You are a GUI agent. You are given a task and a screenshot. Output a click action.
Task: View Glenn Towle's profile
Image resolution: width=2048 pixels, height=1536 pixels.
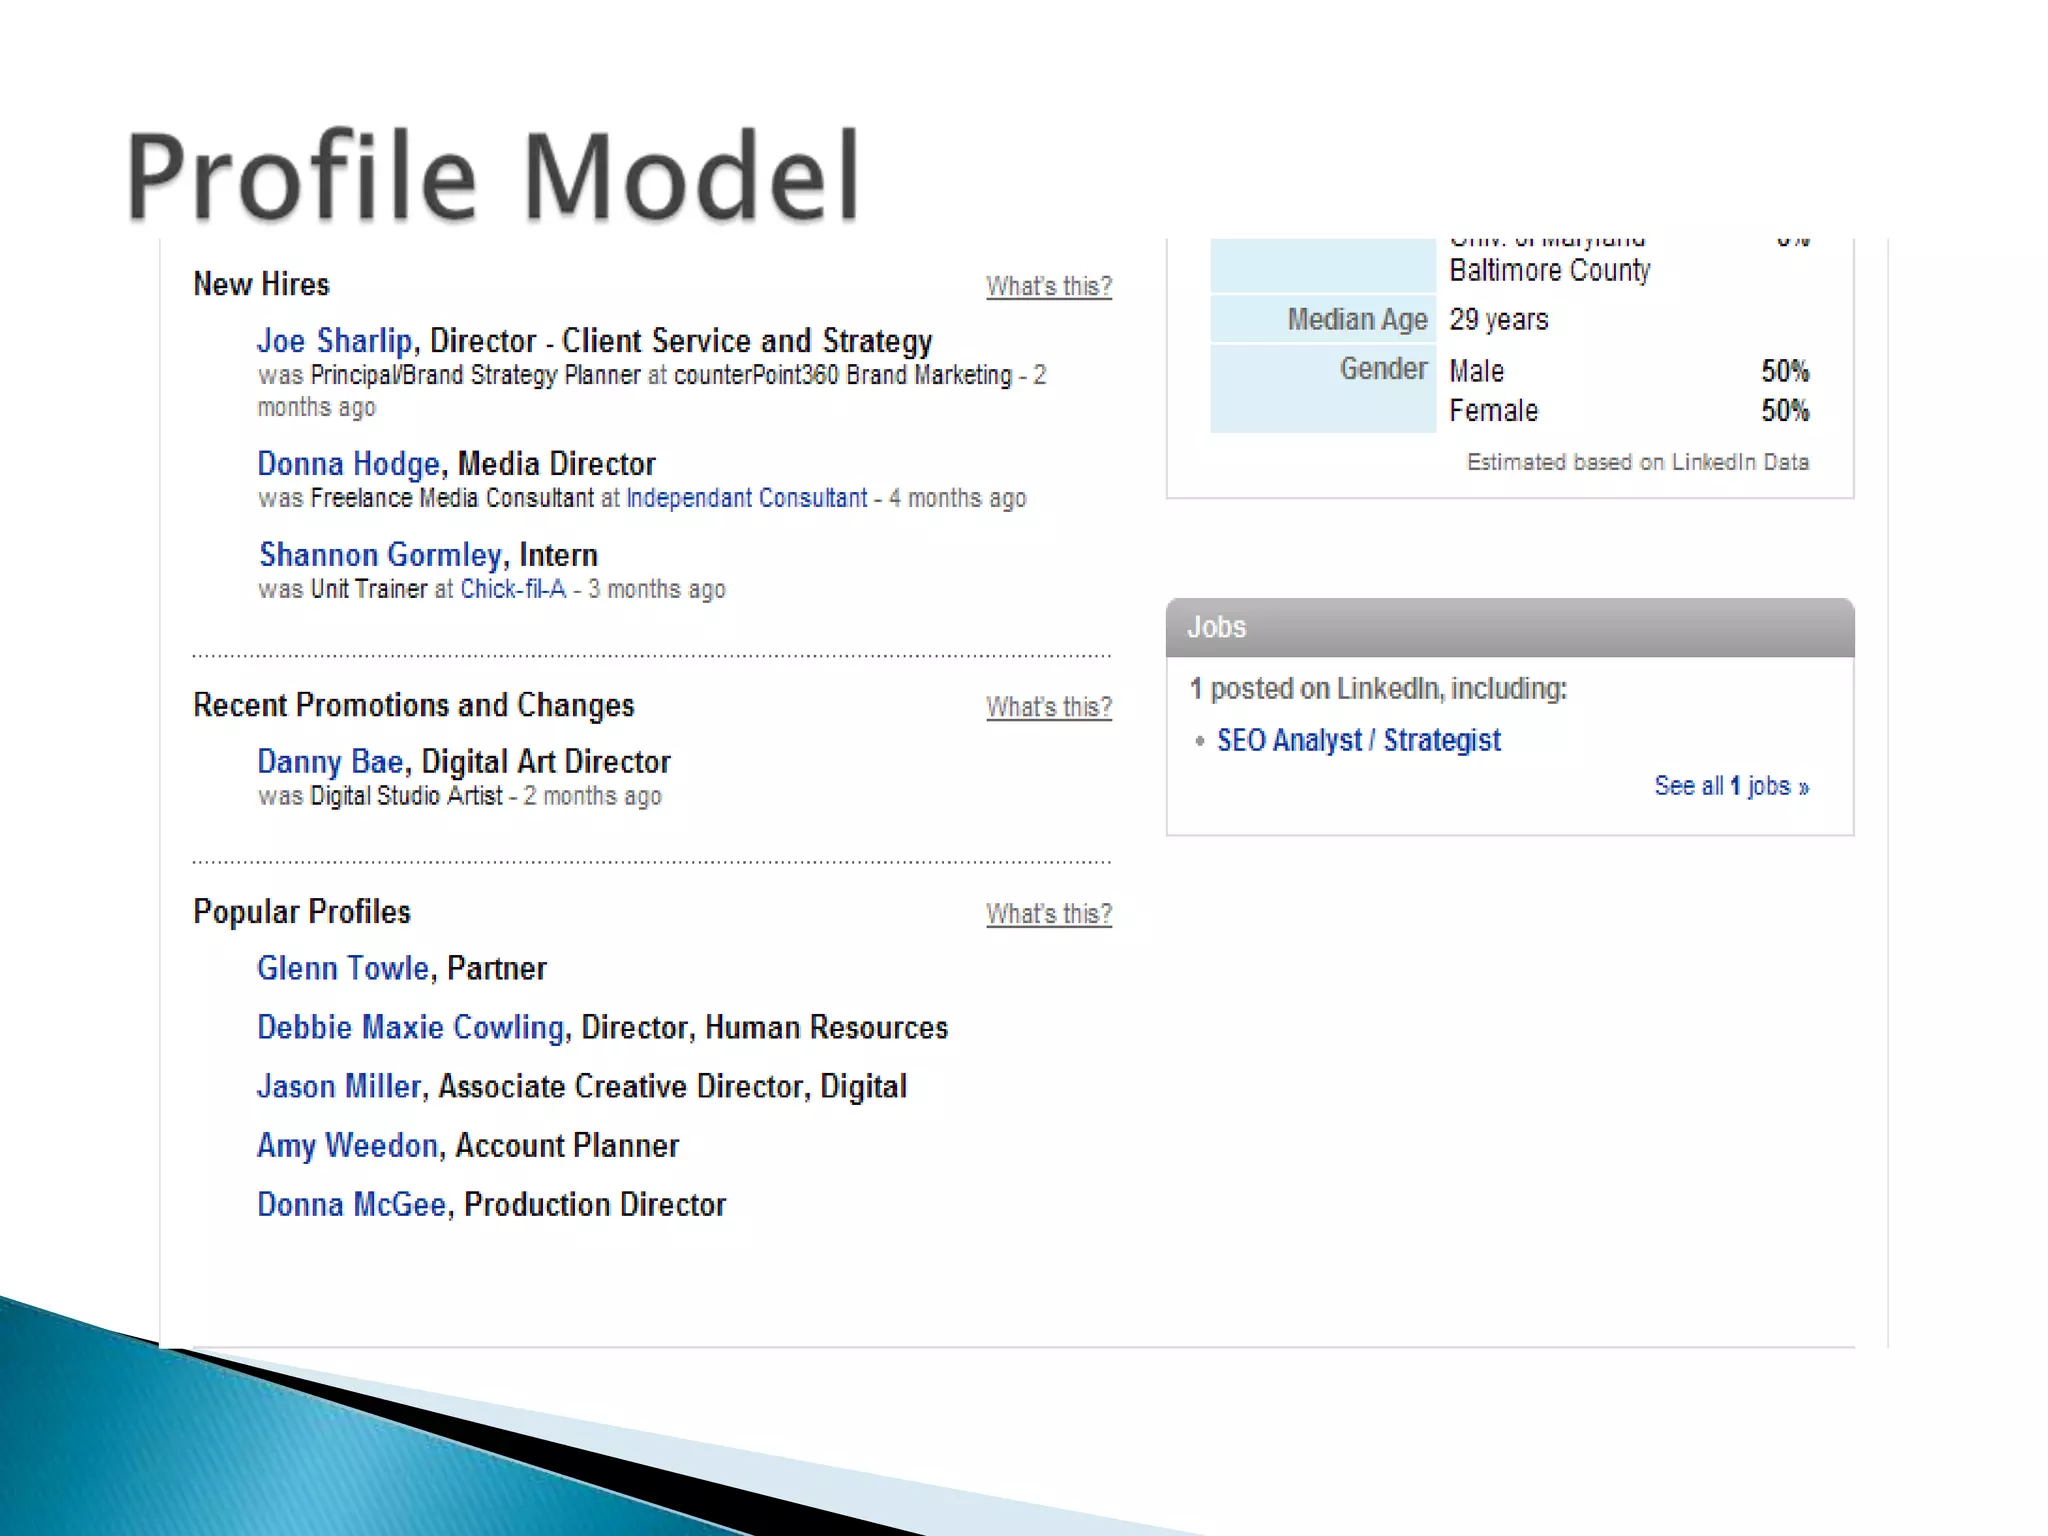tap(342, 968)
